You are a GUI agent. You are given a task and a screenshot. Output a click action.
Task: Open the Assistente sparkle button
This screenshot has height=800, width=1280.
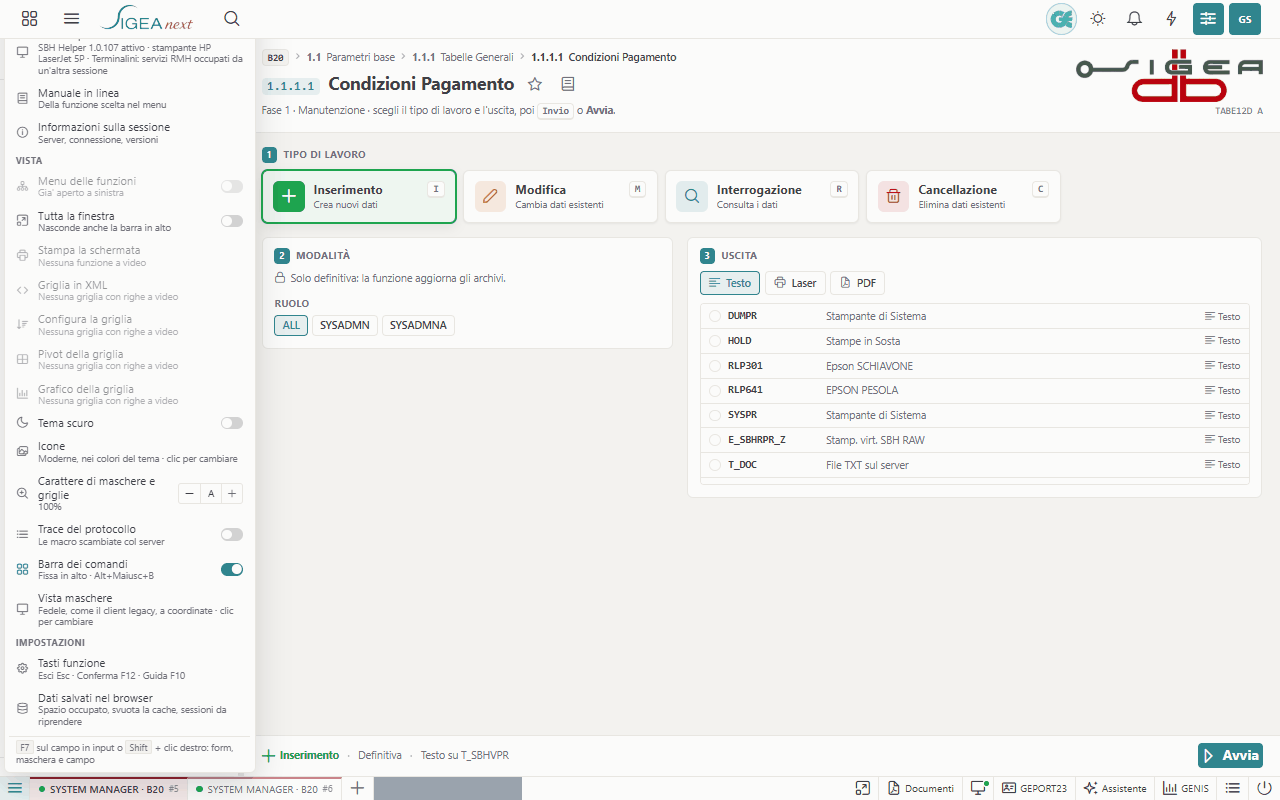(x=1114, y=788)
